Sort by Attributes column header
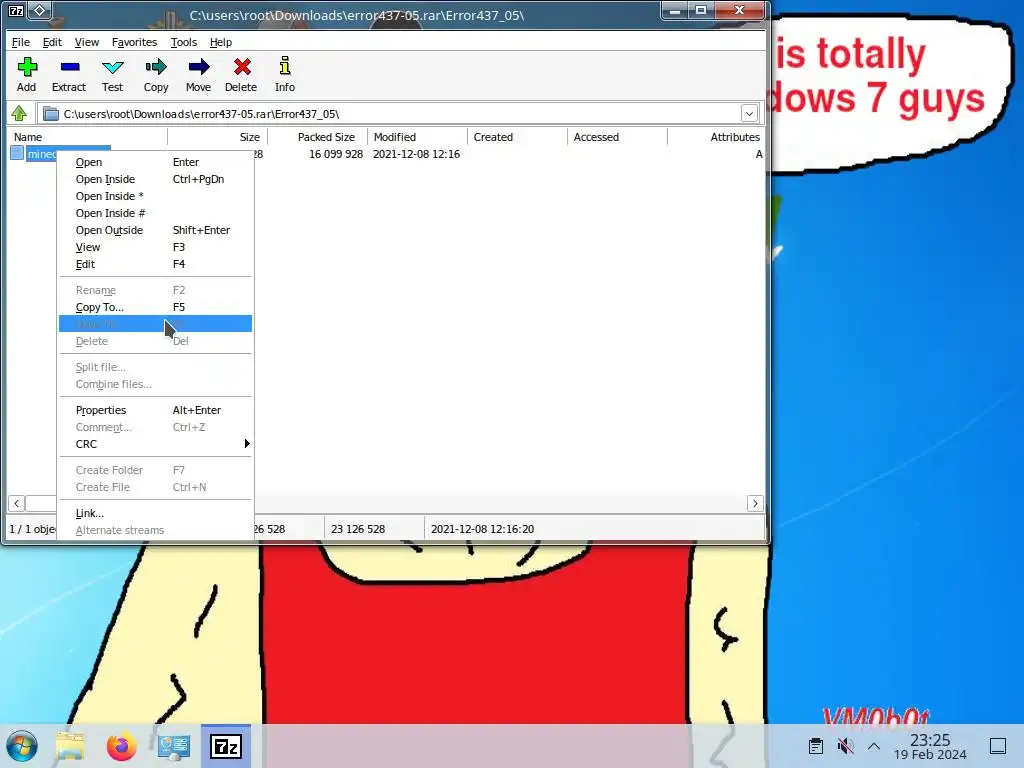The image size is (1024, 768). pos(716,137)
